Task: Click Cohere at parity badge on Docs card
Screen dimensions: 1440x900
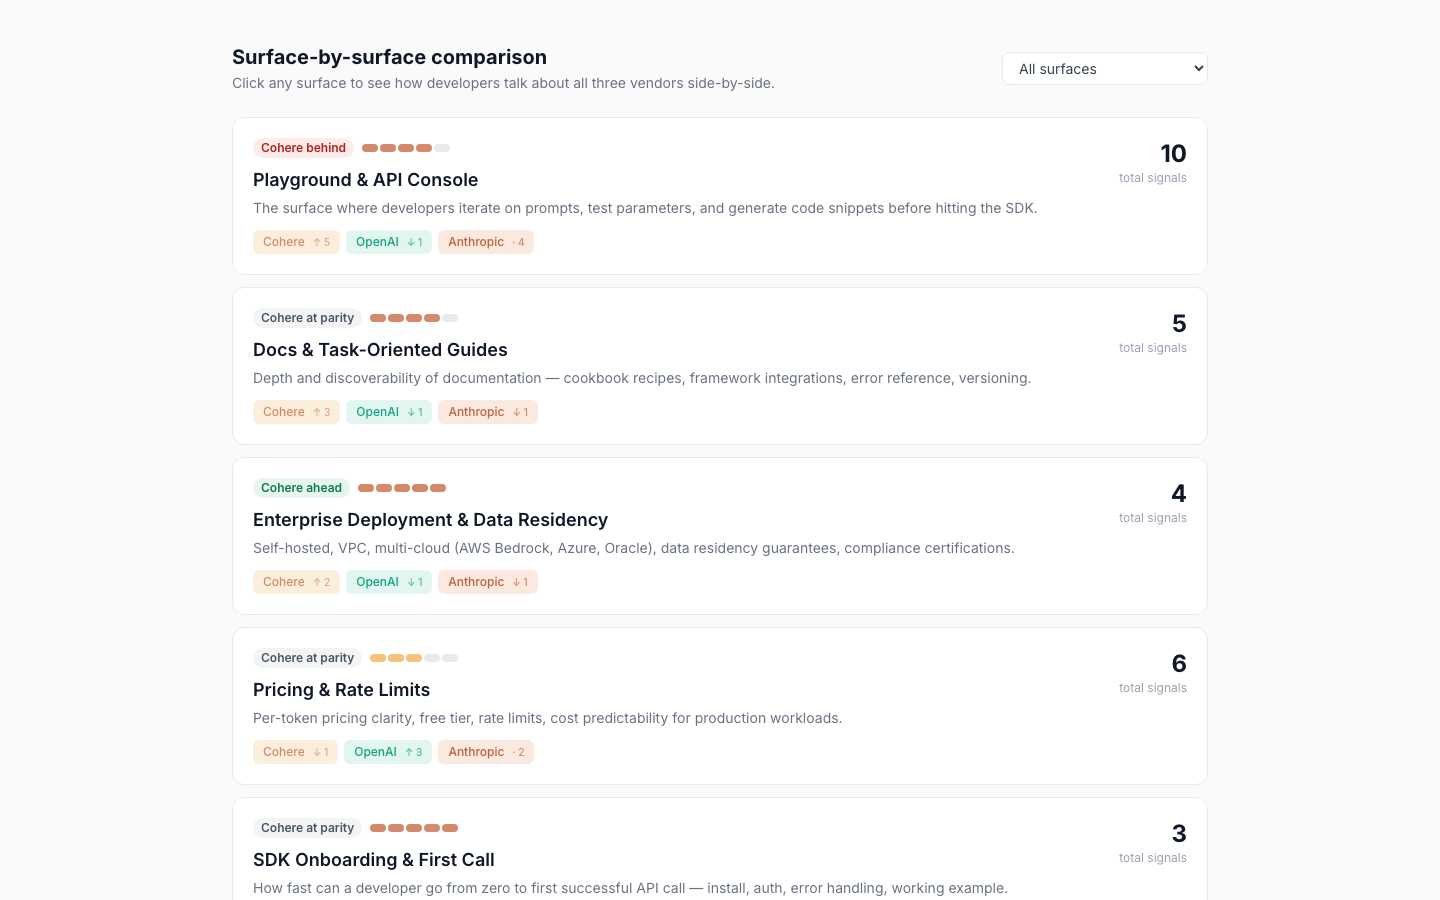Action: (x=307, y=318)
